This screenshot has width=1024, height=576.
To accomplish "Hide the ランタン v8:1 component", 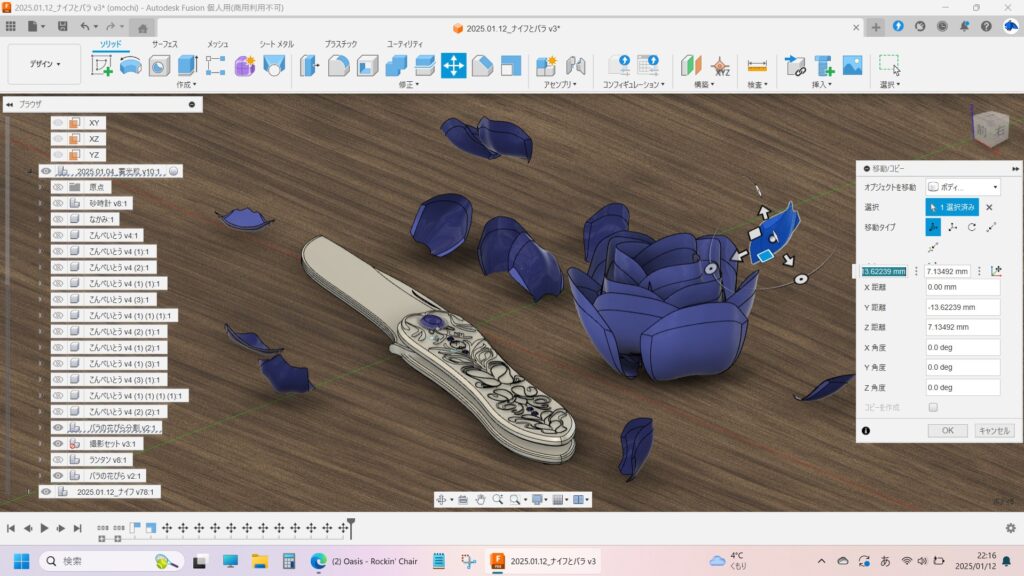I will coord(58,459).
